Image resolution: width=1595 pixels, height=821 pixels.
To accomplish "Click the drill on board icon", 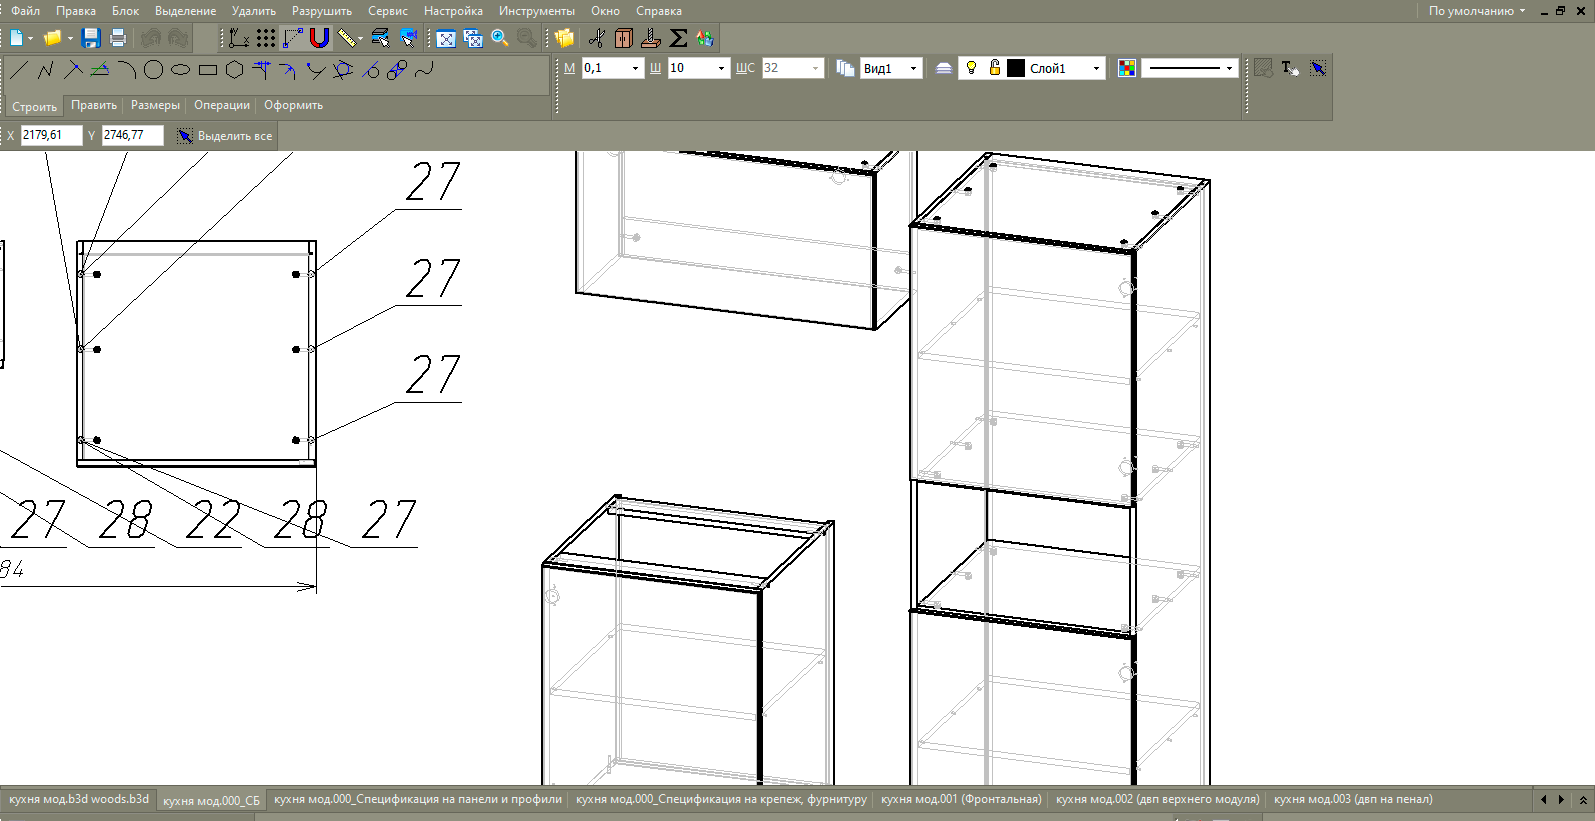I will (651, 38).
